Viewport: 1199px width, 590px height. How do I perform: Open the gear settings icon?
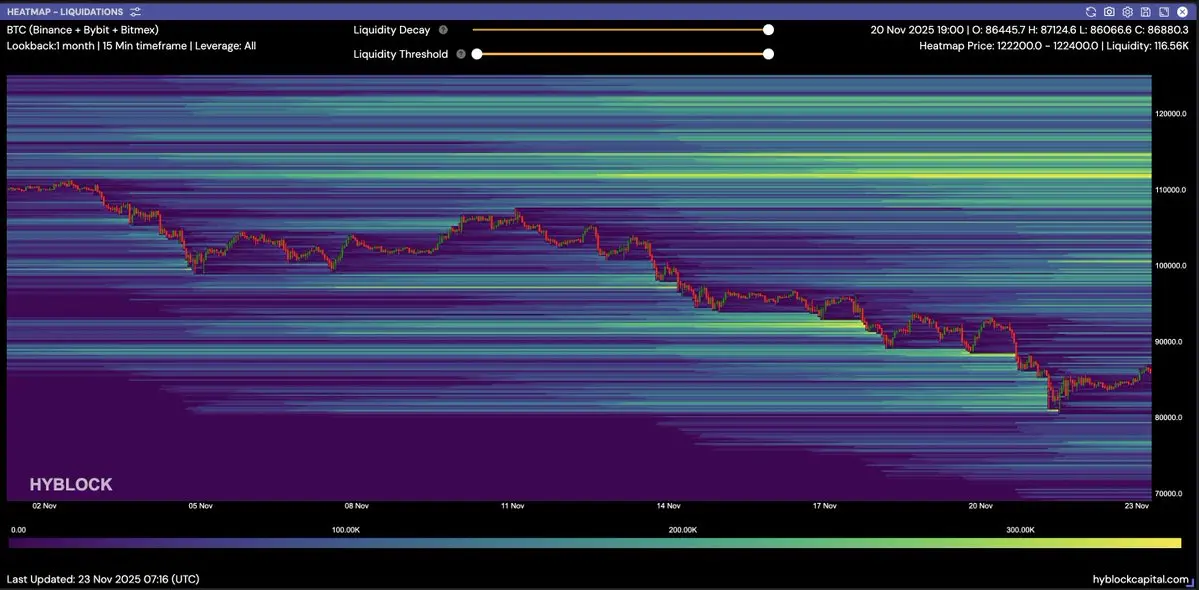tap(1127, 12)
